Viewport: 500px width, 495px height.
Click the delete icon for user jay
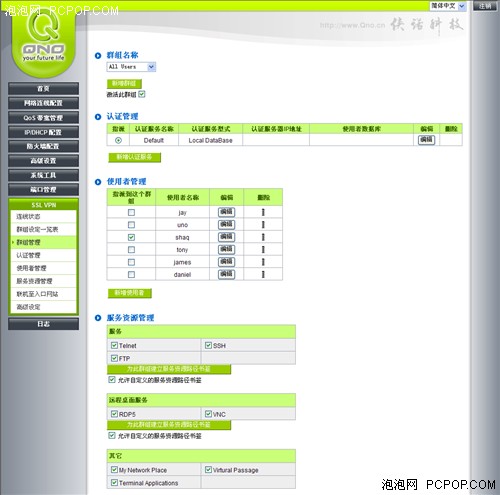tap(263, 212)
